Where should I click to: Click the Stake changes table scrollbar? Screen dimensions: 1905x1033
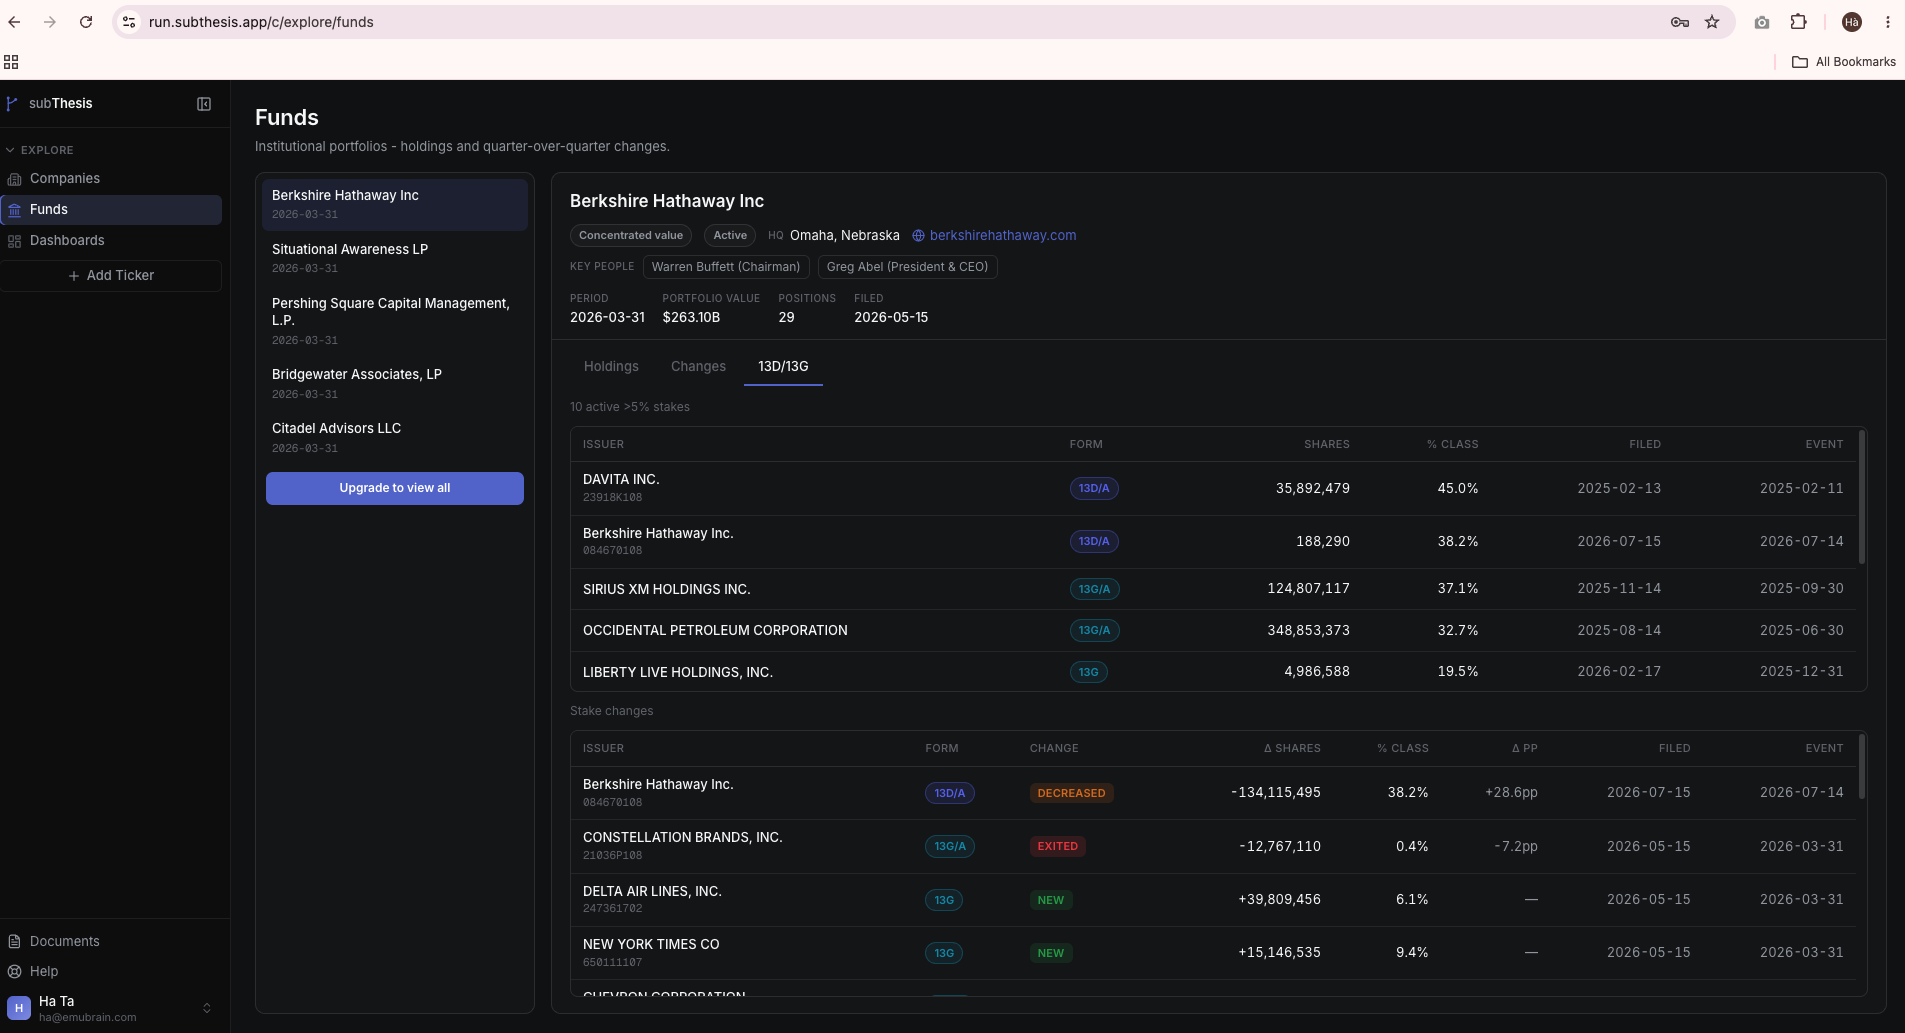[1861, 767]
